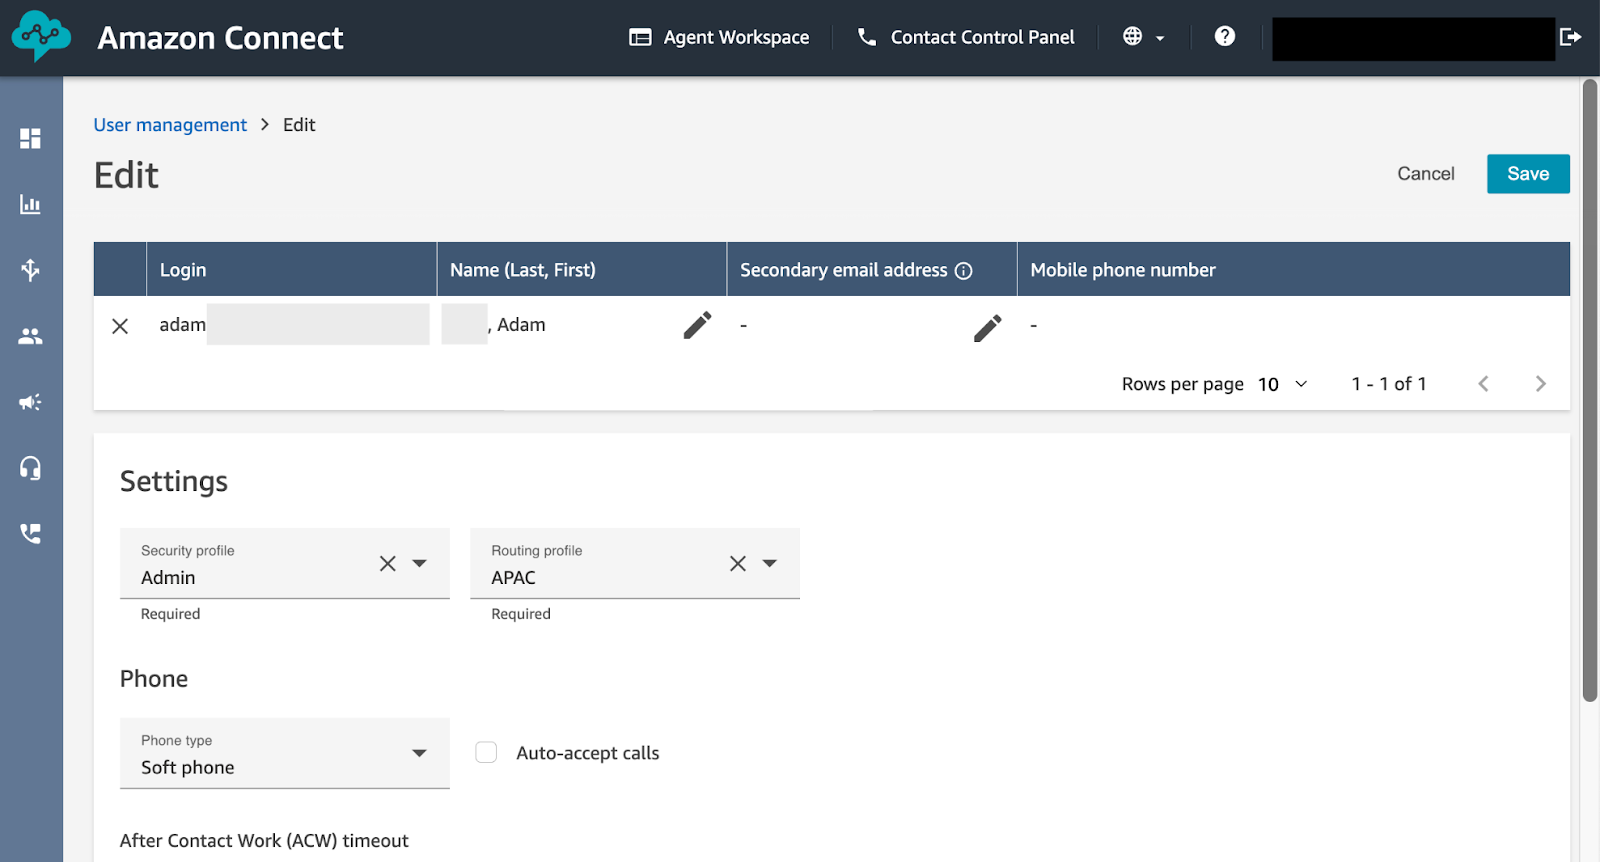
Task: Open the Users icon in sidebar
Action: point(30,336)
